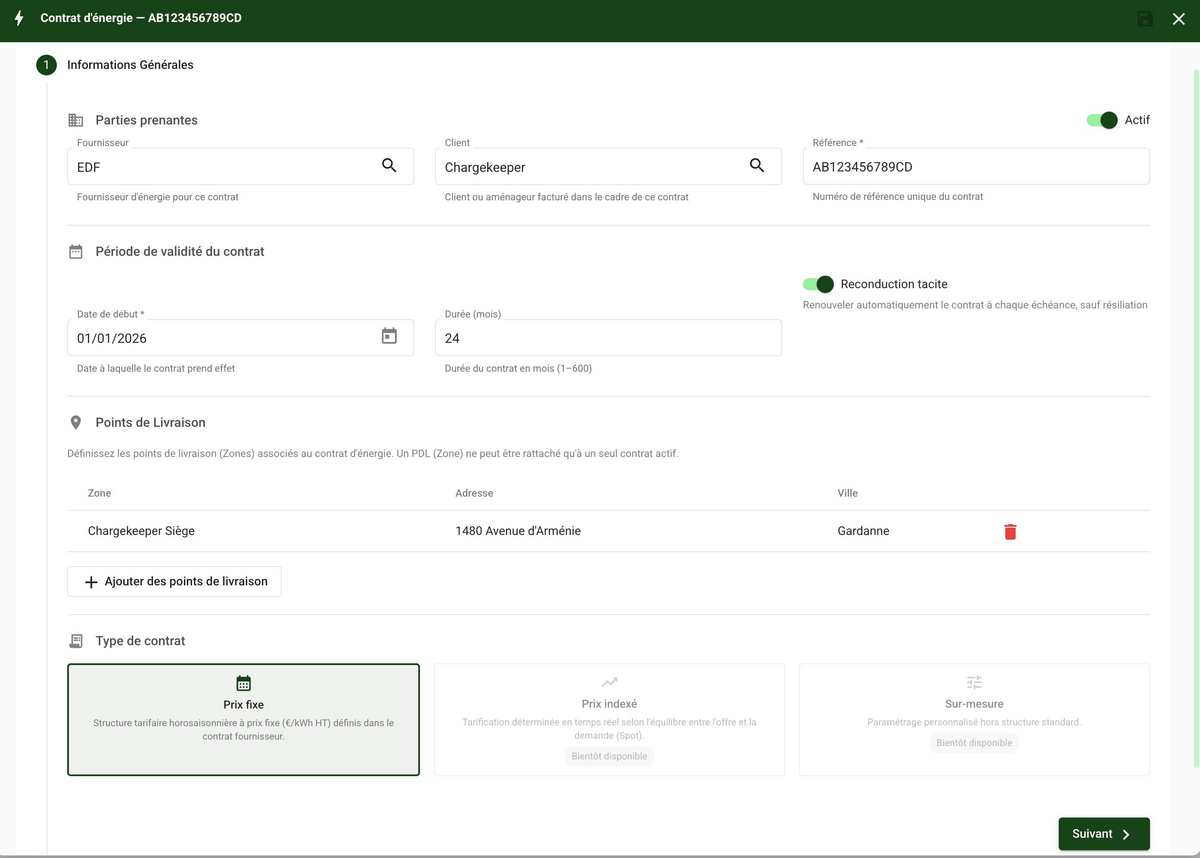The height and width of the screenshot is (858, 1200).
Task: Click the Fournisseur search magnifier icon
Action: pos(389,166)
